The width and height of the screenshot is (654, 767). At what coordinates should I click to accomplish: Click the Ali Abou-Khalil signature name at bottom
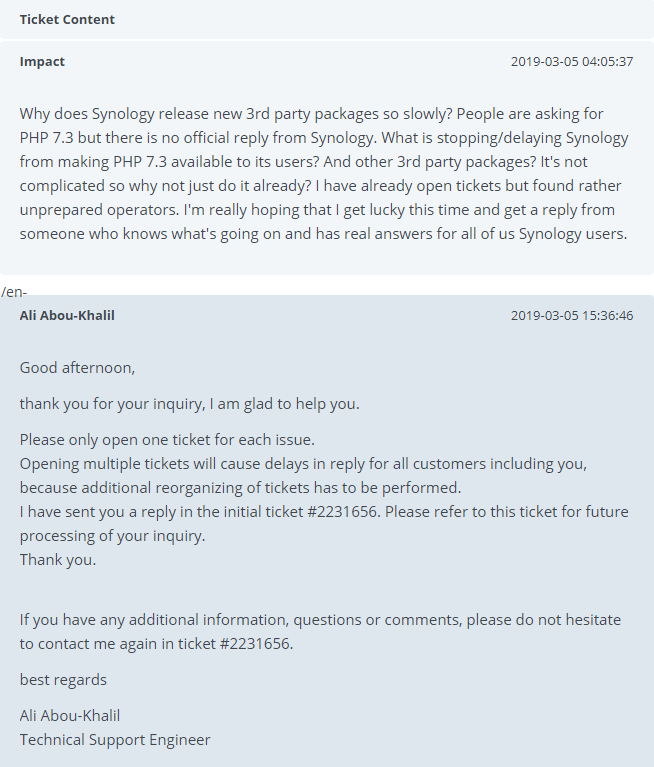click(x=69, y=716)
